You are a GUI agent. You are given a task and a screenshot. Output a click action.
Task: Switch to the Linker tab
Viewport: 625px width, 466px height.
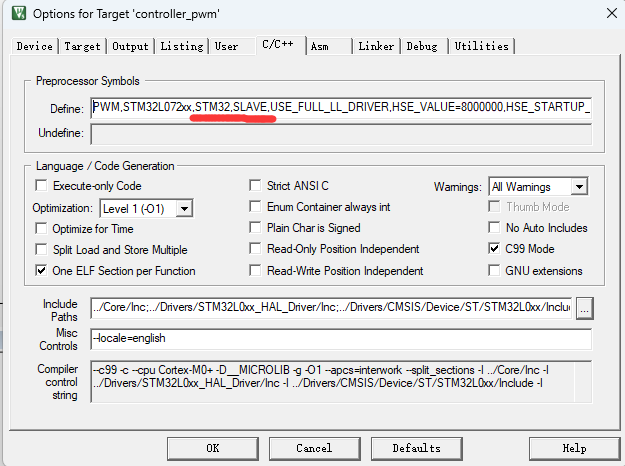(x=376, y=46)
